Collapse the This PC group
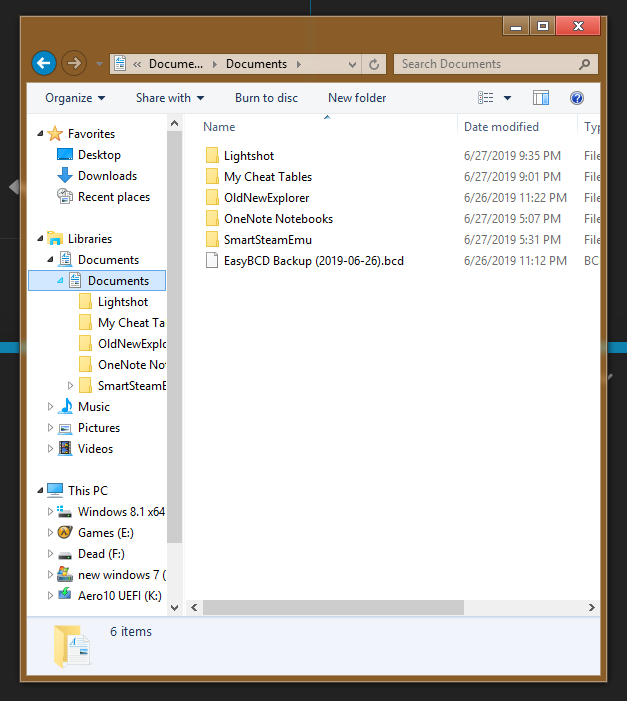627x701 pixels. coord(40,490)
